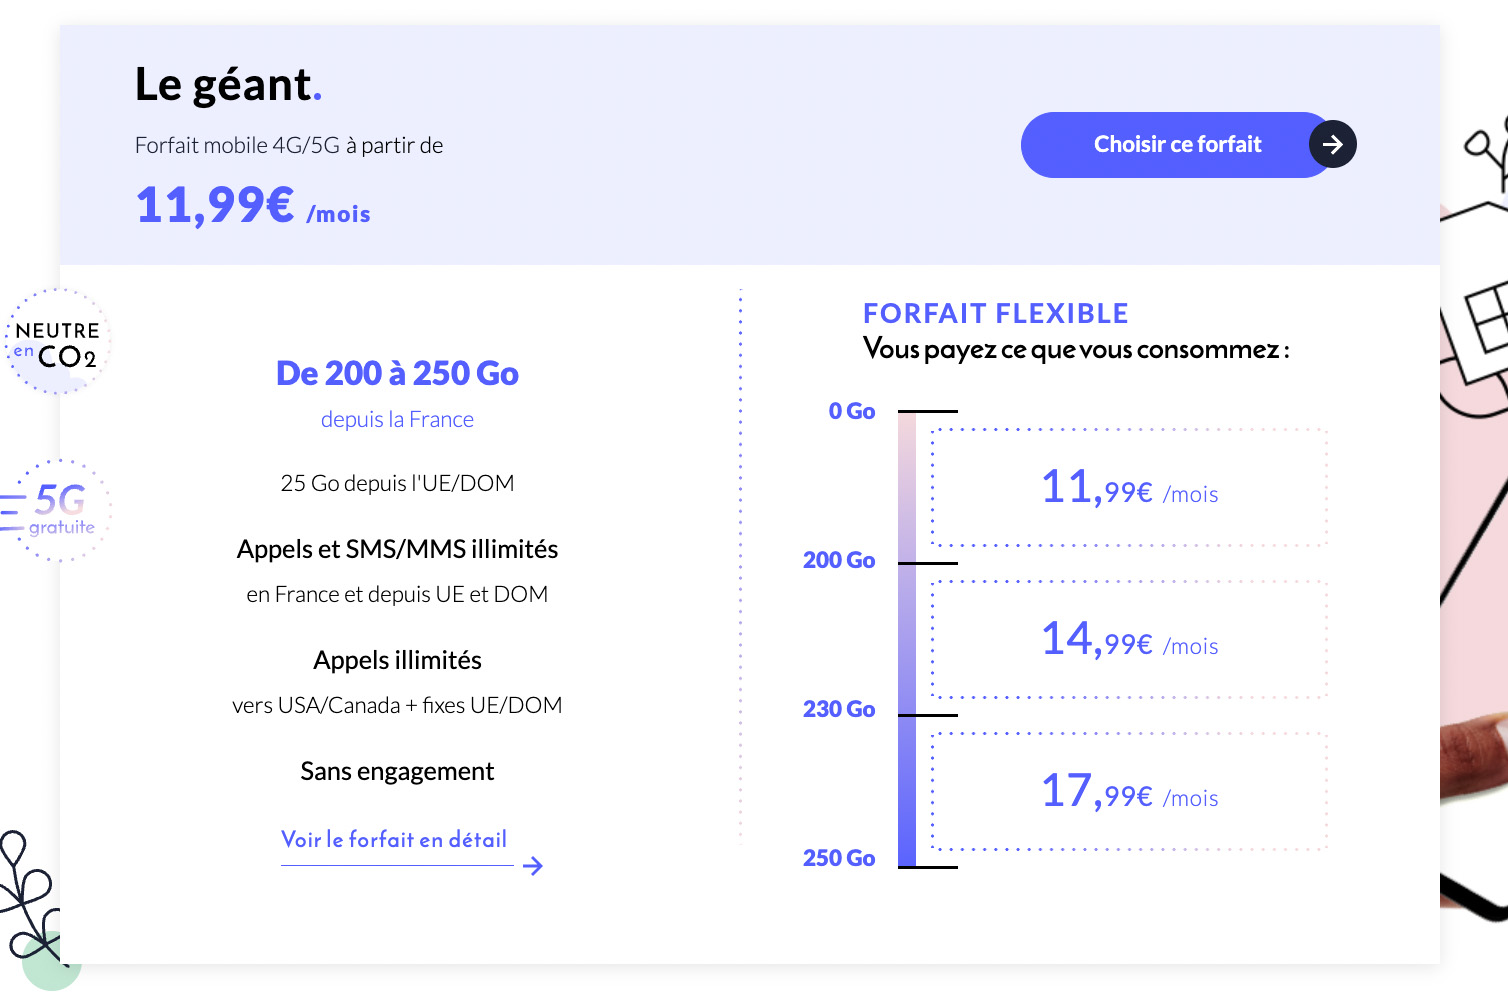The width and height of the screenshot is (1508, 992).
Task: Click "depuis la France" text
Action: point(397,420)
